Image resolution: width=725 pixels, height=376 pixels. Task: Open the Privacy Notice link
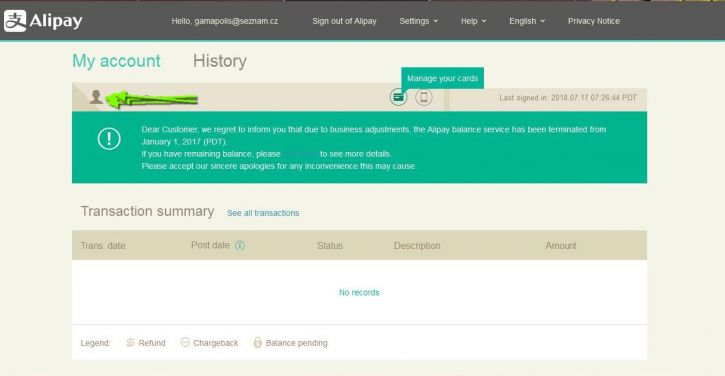coord(594,21)
